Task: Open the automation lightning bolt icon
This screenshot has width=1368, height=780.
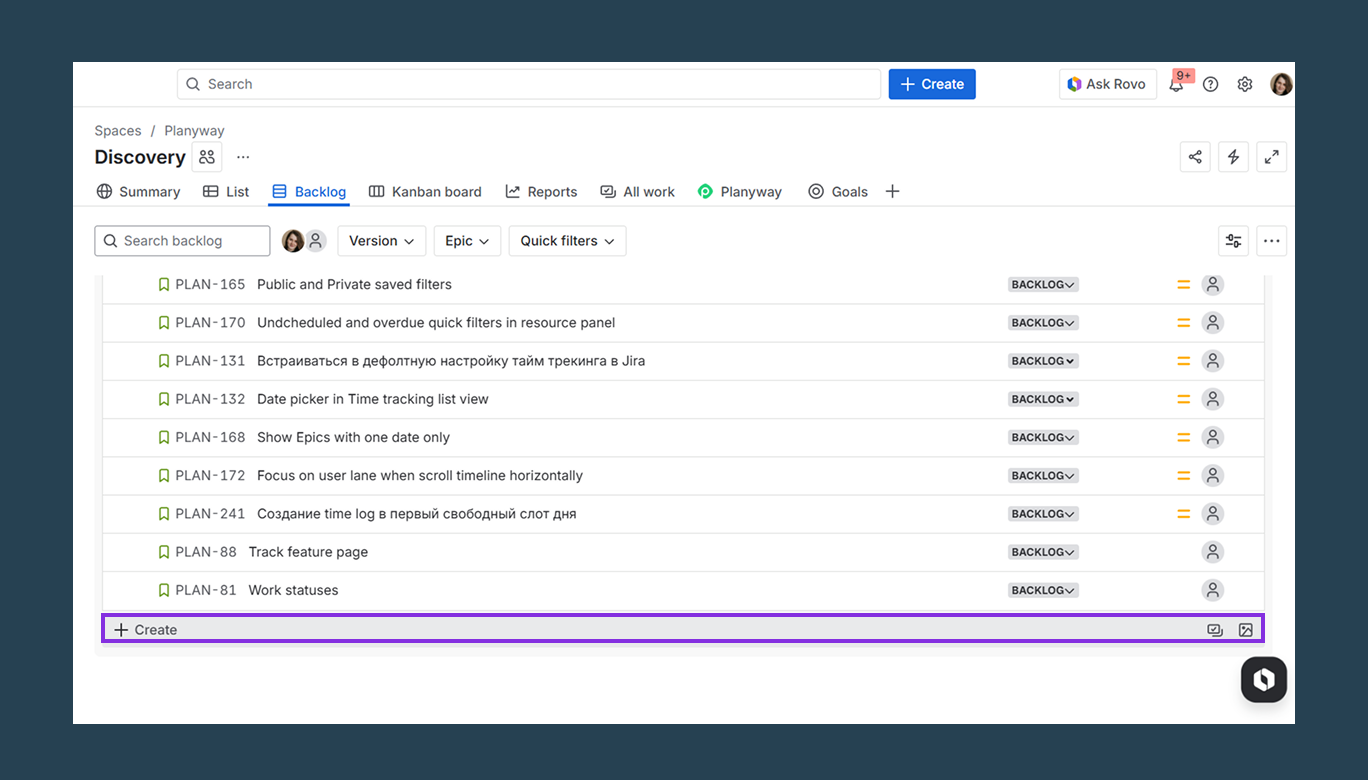Action: click(x=1233, y=157)
